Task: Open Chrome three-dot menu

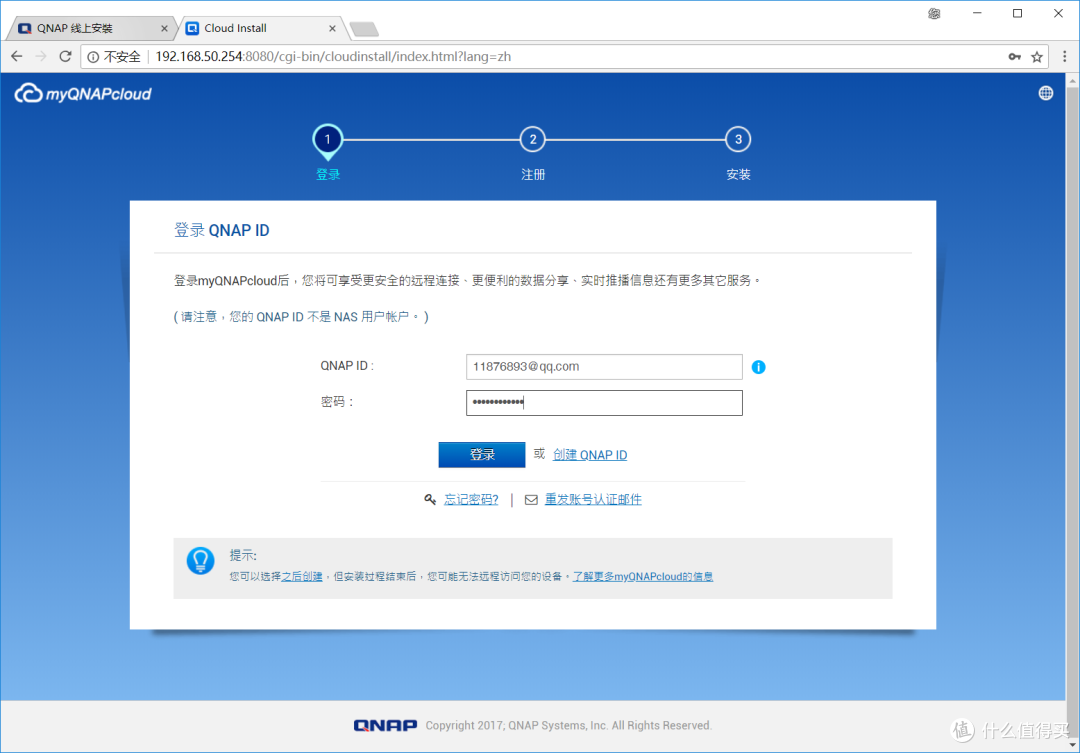Action: point(1064,56)
